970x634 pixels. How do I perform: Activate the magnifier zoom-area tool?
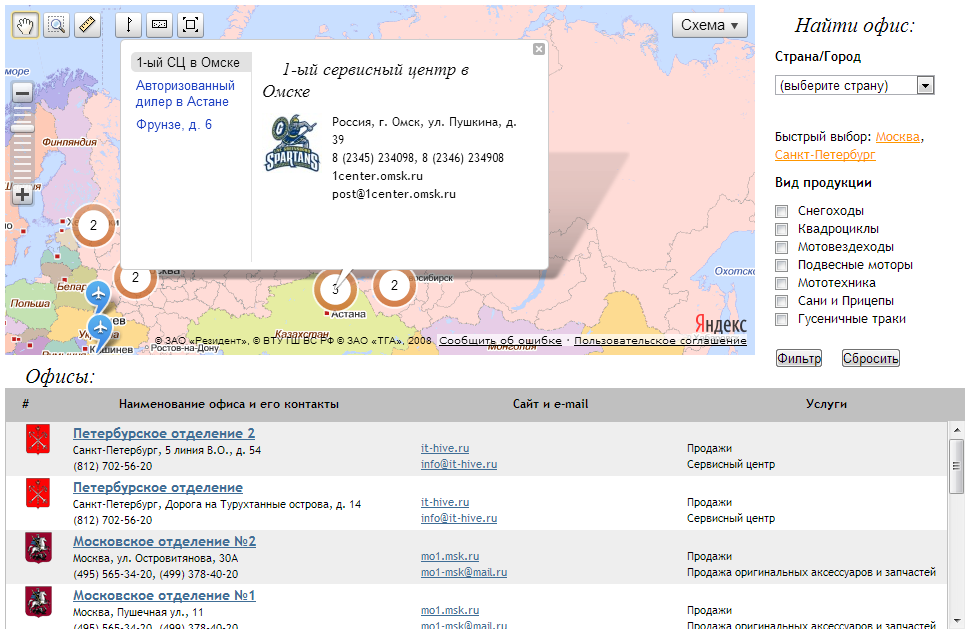click(57, 25)
